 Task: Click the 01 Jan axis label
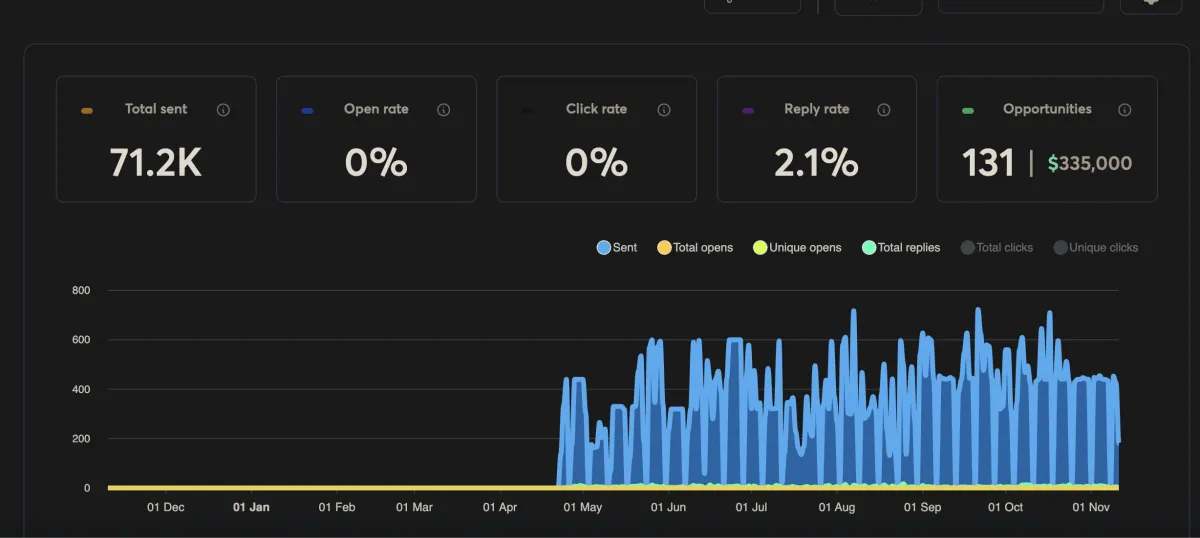pos(251,507)
